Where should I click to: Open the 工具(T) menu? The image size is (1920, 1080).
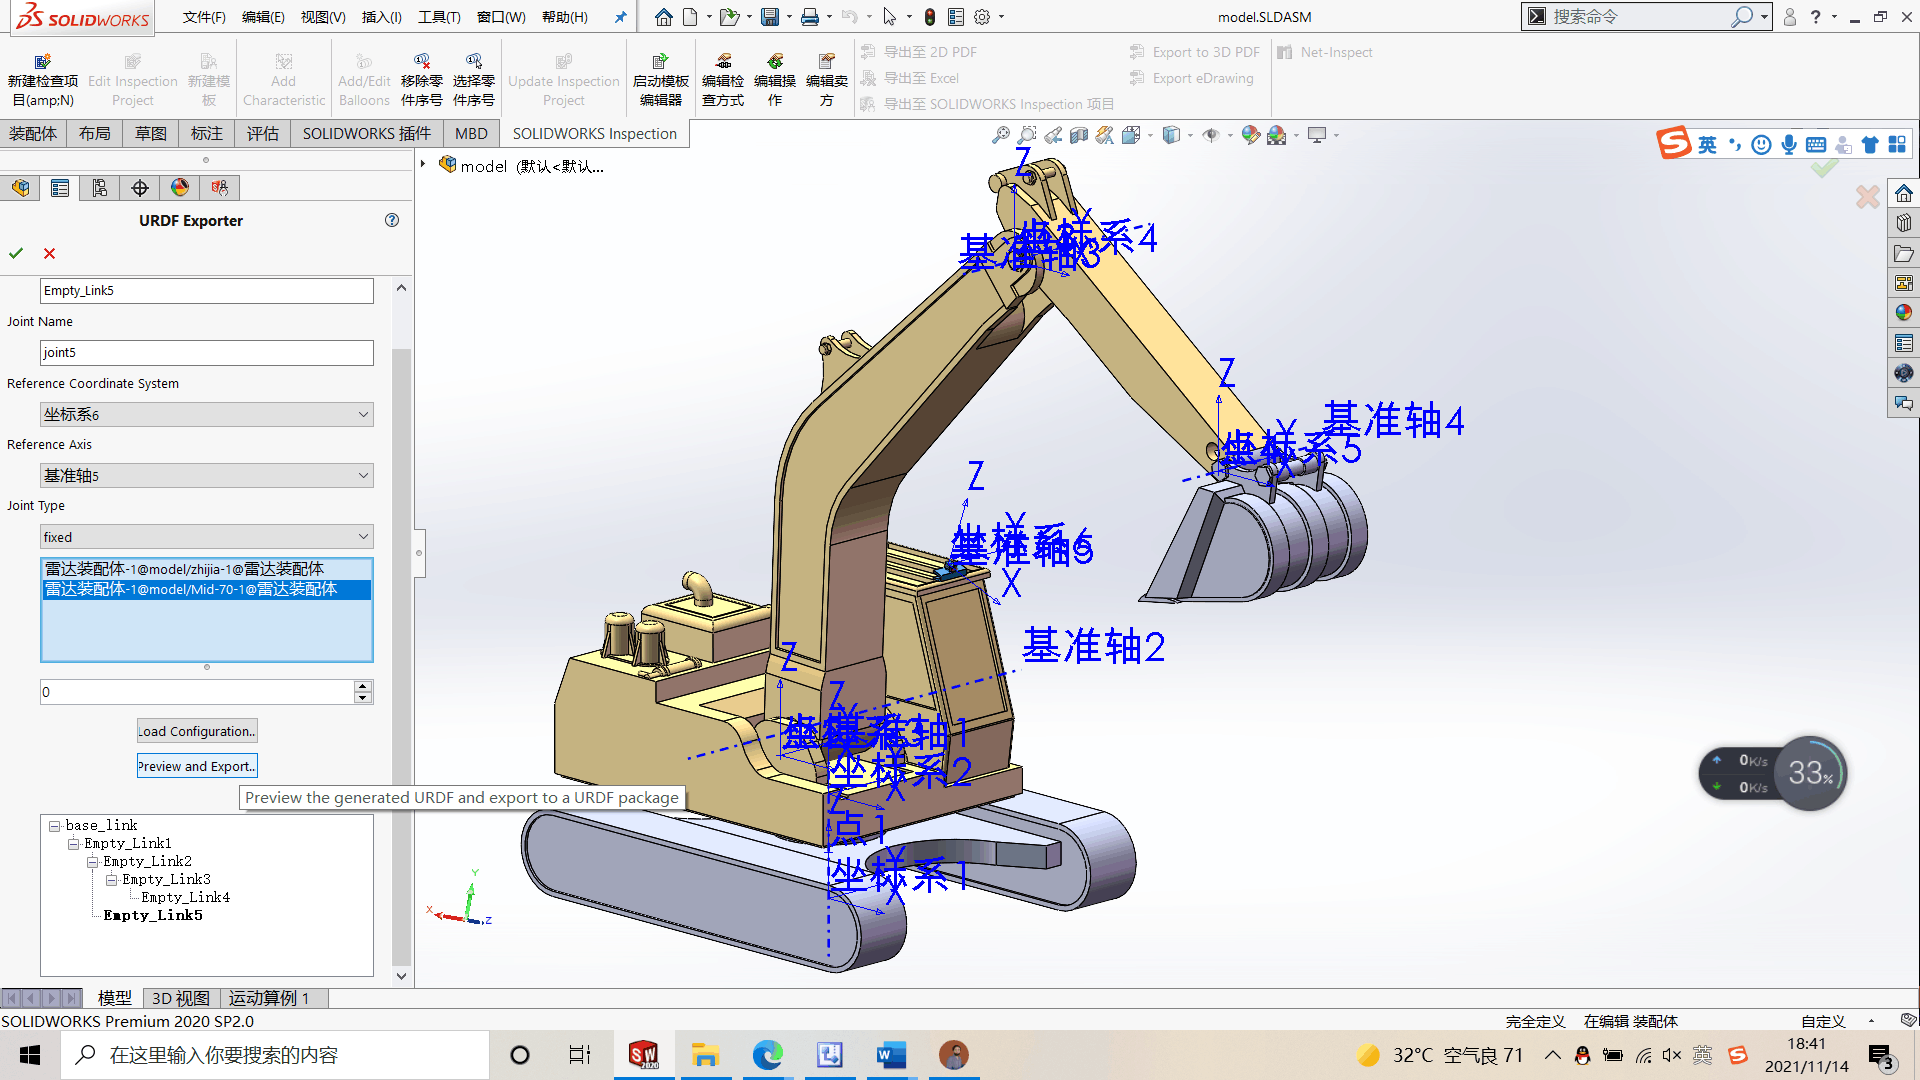(439, 17)
